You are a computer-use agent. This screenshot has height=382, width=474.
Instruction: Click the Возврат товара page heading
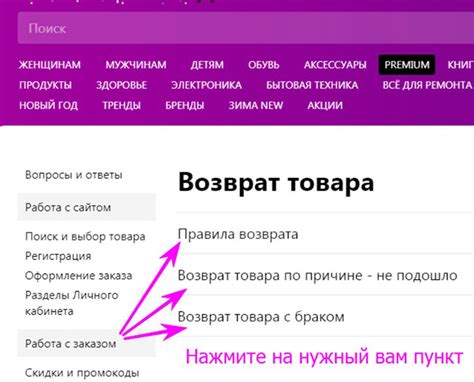[x=276, y=182]
